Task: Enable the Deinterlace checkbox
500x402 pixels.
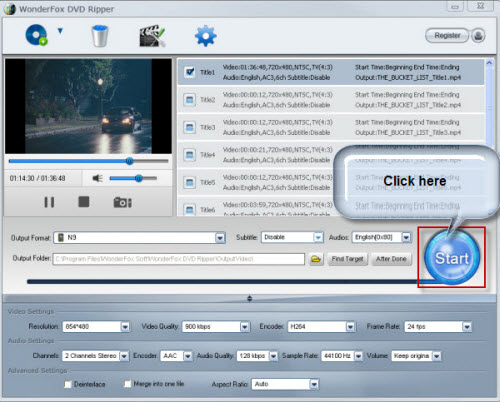Action: 68,384
